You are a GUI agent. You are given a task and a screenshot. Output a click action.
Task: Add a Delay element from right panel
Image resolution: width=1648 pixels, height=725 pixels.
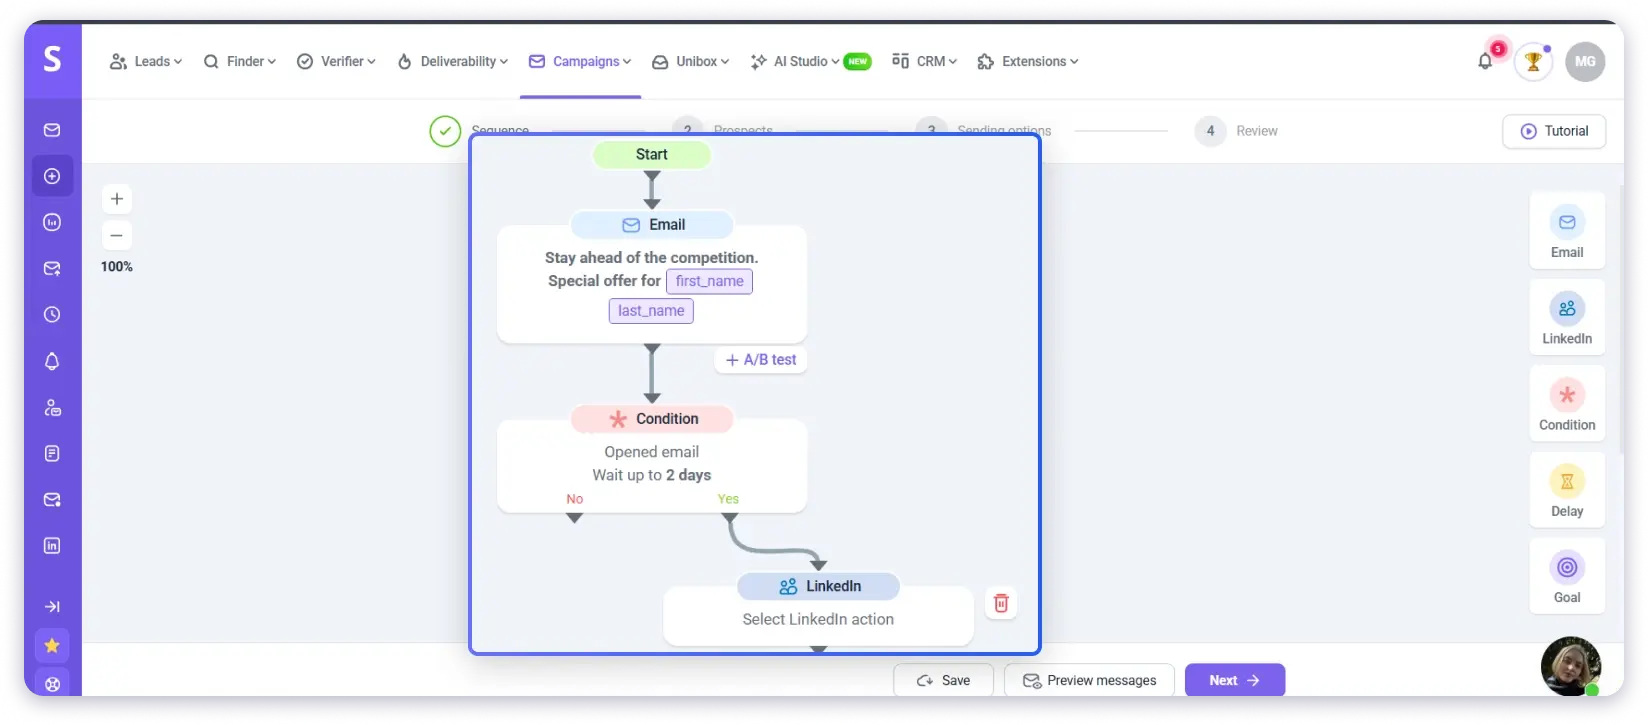[x=1566, y=491]
